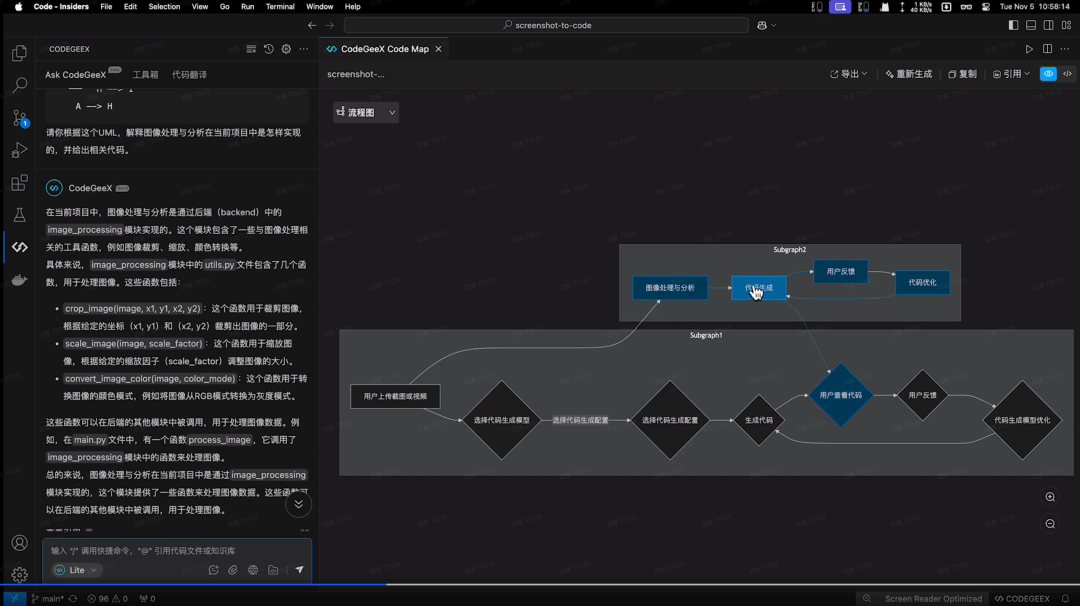The height and width of the screenshot is (606, 1080).
Task: Switch to the 工具箱 tab
Action: [x=145, y=74]
